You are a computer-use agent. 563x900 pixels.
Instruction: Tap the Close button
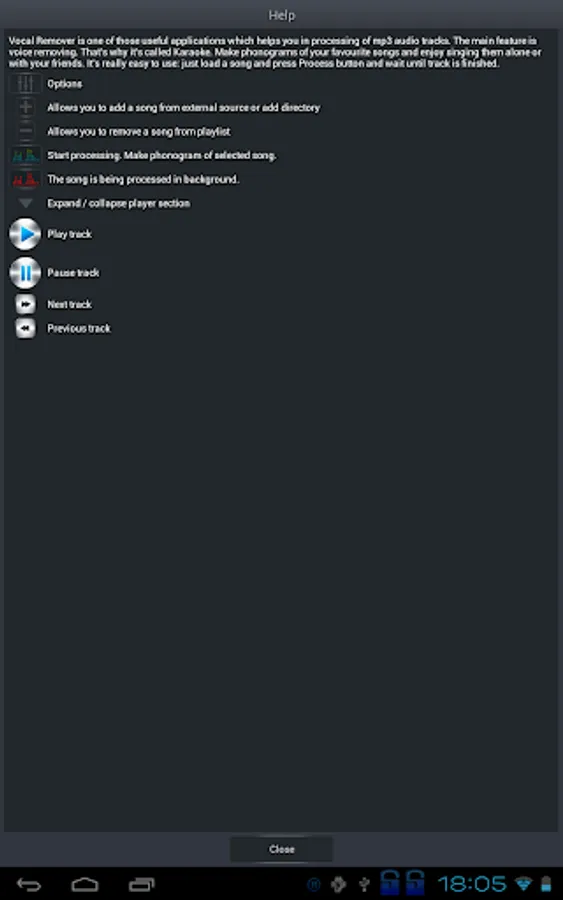pos(281,849)
